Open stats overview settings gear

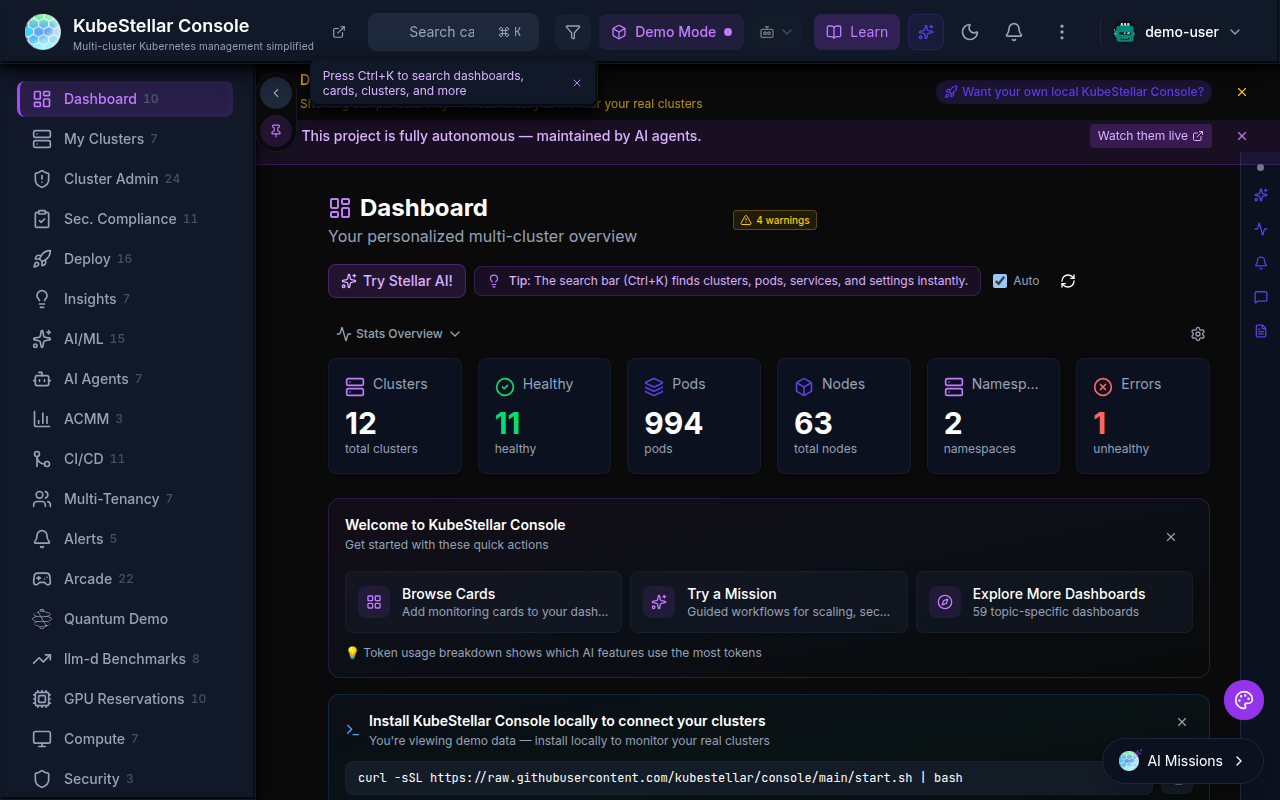coord(1198,334)
